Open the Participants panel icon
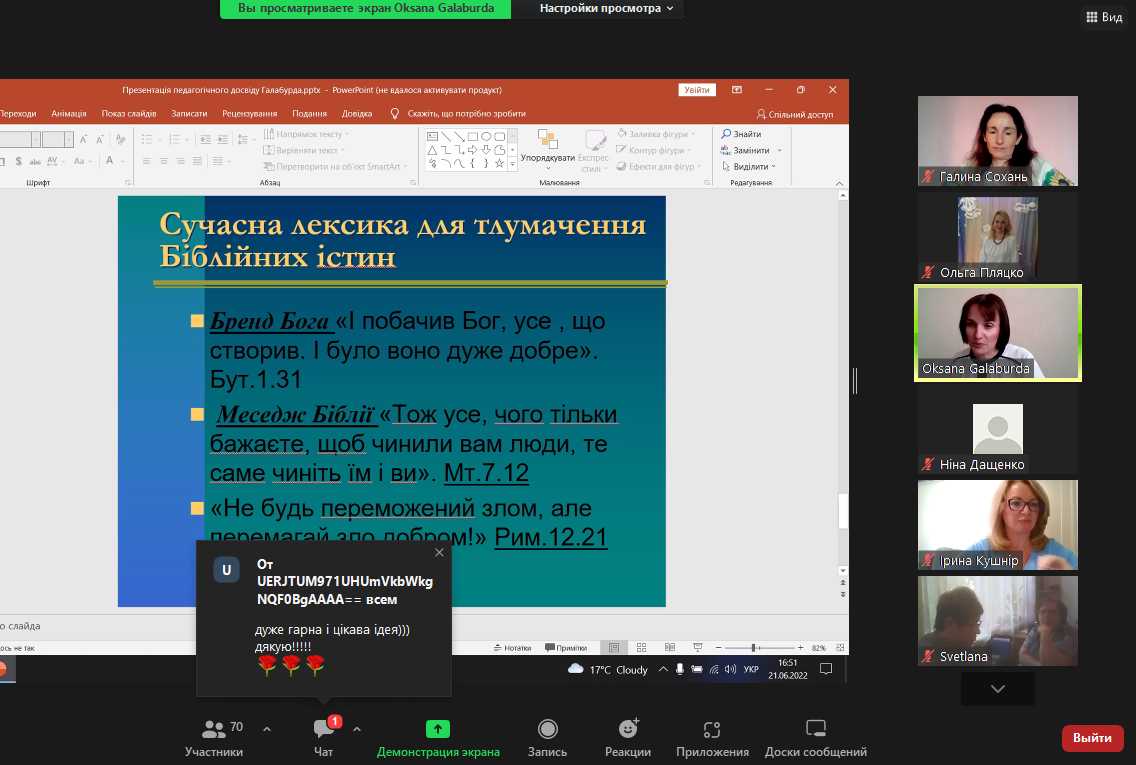 click(214, 729)
